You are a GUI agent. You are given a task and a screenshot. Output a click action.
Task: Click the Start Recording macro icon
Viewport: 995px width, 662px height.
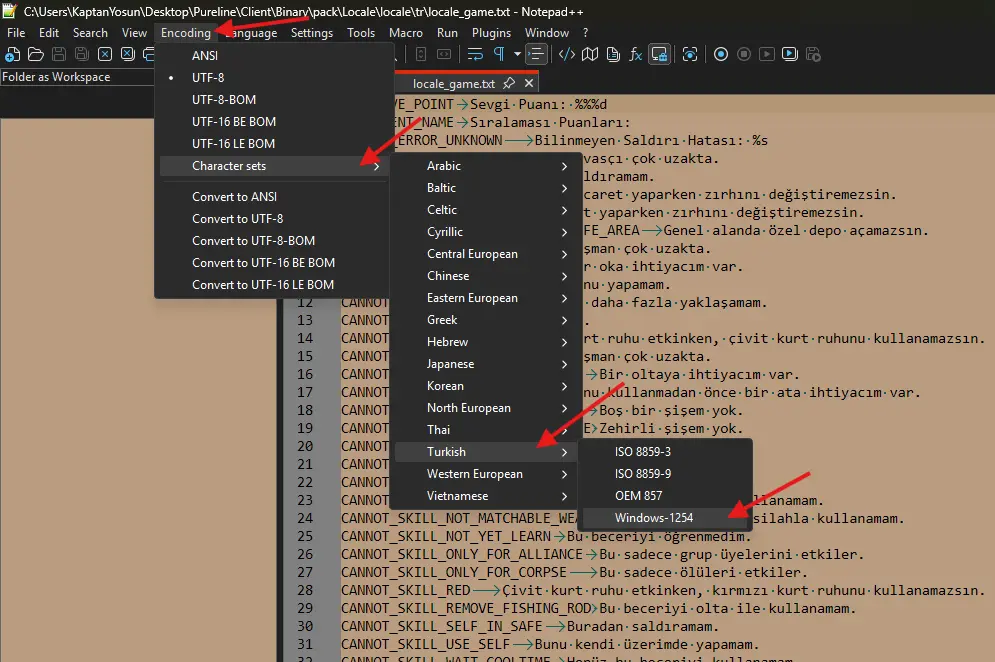tap(721, 54)
